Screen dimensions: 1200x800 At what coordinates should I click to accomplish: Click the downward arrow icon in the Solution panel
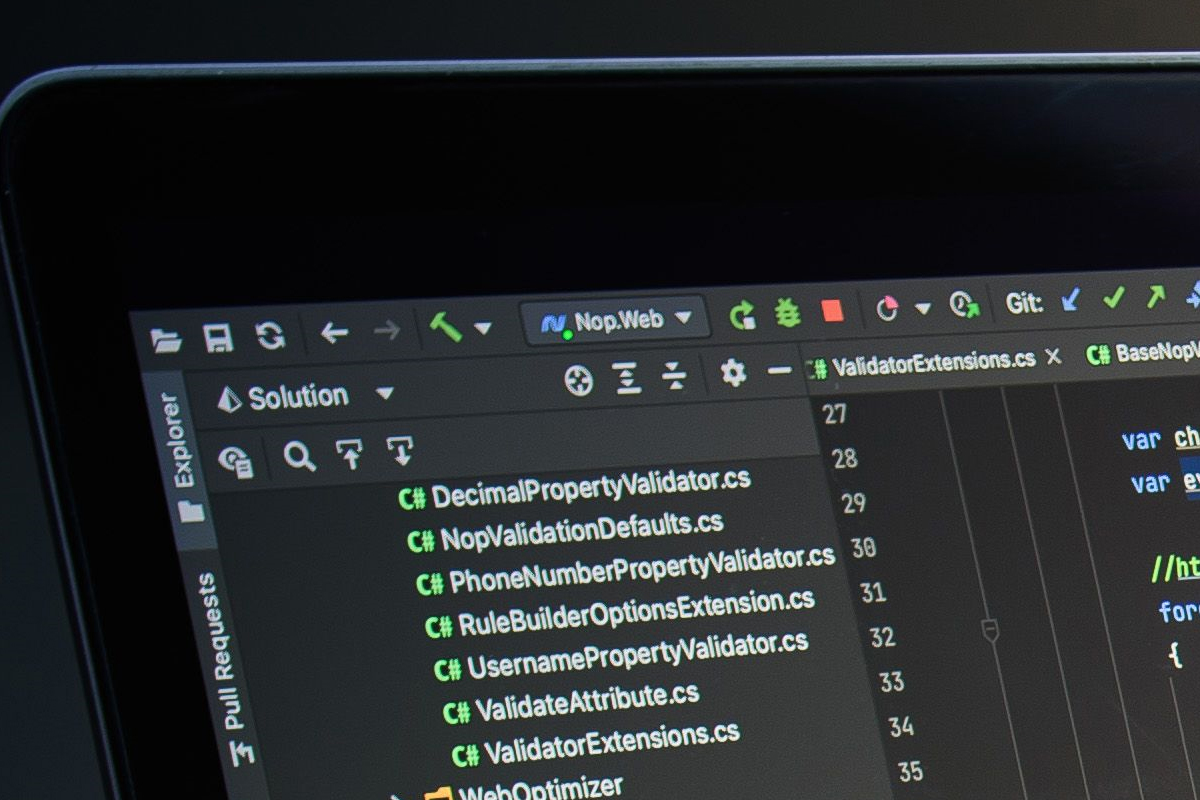click(401, 452)
